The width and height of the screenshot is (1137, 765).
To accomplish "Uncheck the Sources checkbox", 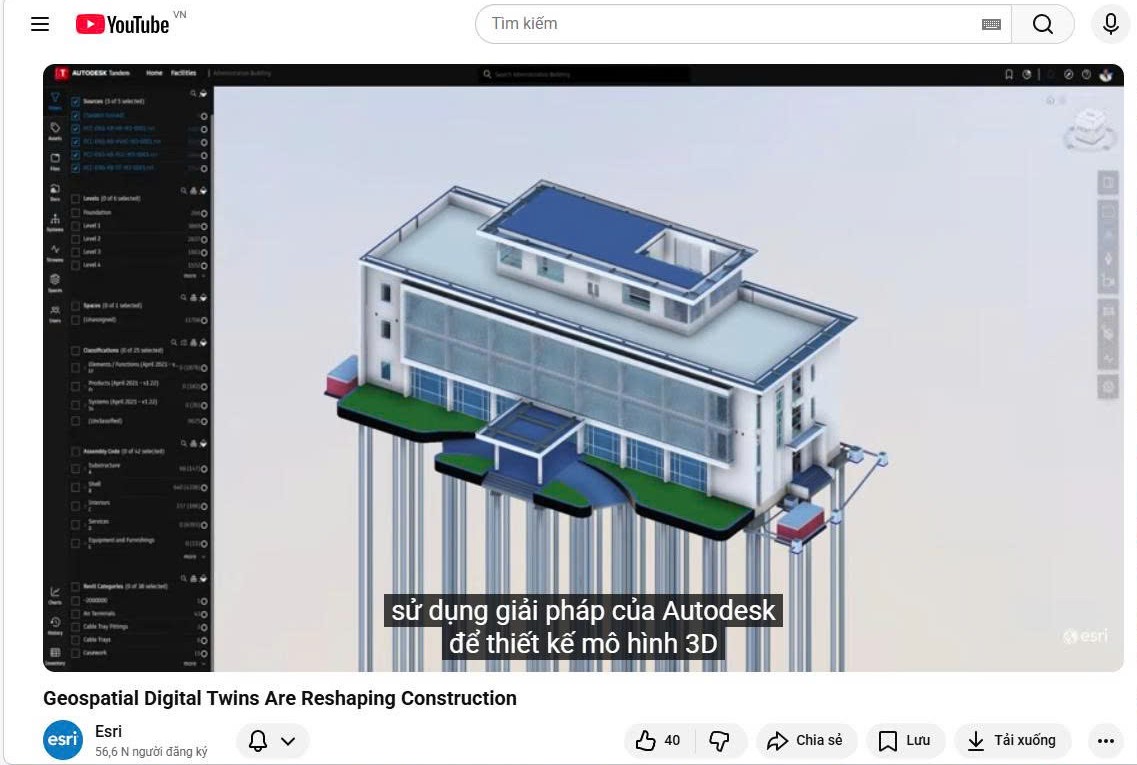I will [x=77, y=100].
